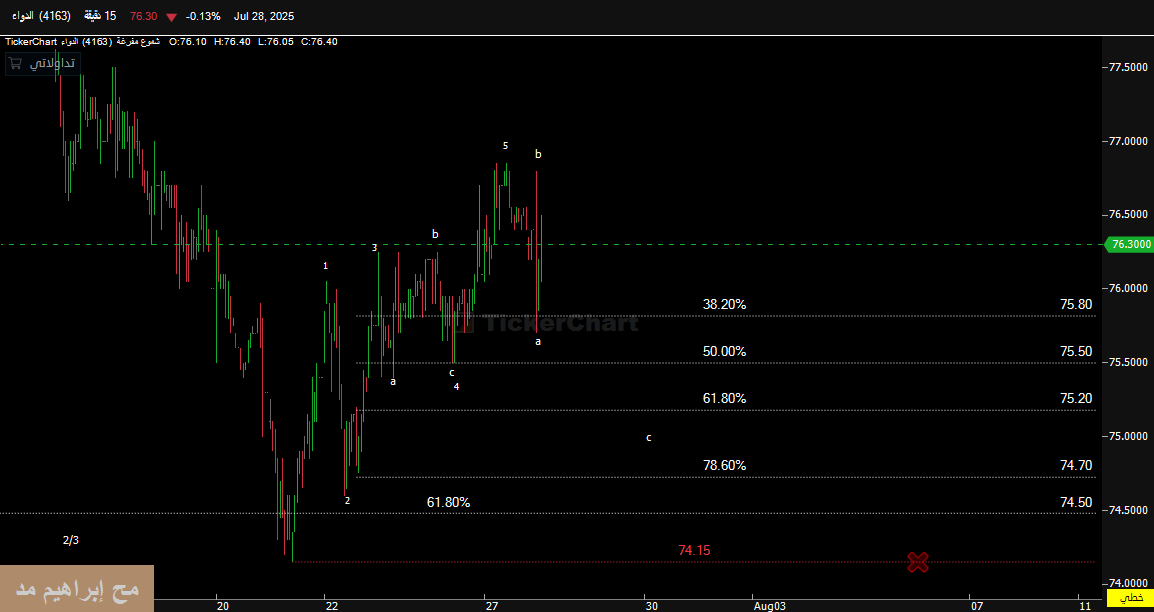Click the shopping cart icon beside تداولاتي
The height and width of the screenshot is (612, 1154).
[15, 64]
